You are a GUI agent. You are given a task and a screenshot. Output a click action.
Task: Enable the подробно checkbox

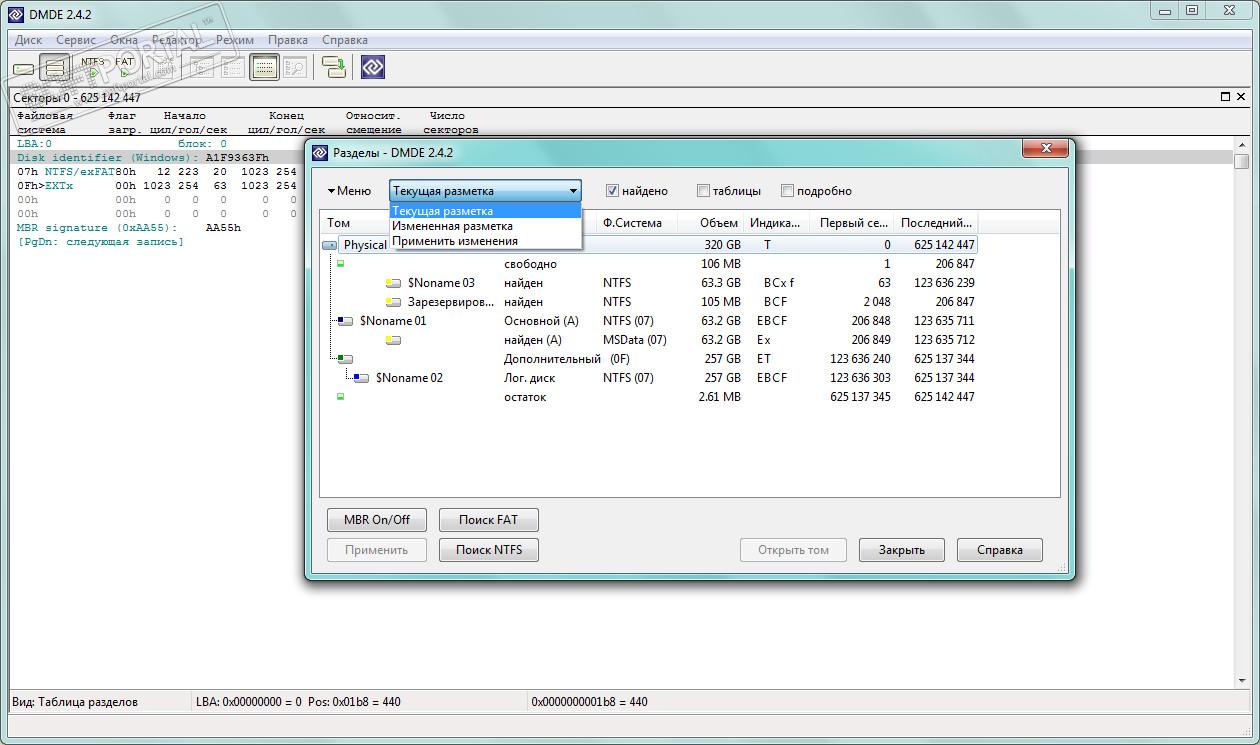coord(787,191)
